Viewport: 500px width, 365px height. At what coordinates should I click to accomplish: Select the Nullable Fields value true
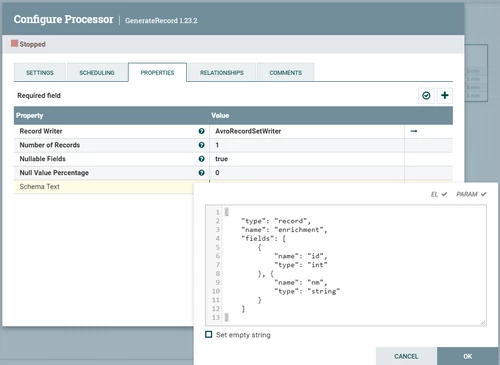point(307,159)
